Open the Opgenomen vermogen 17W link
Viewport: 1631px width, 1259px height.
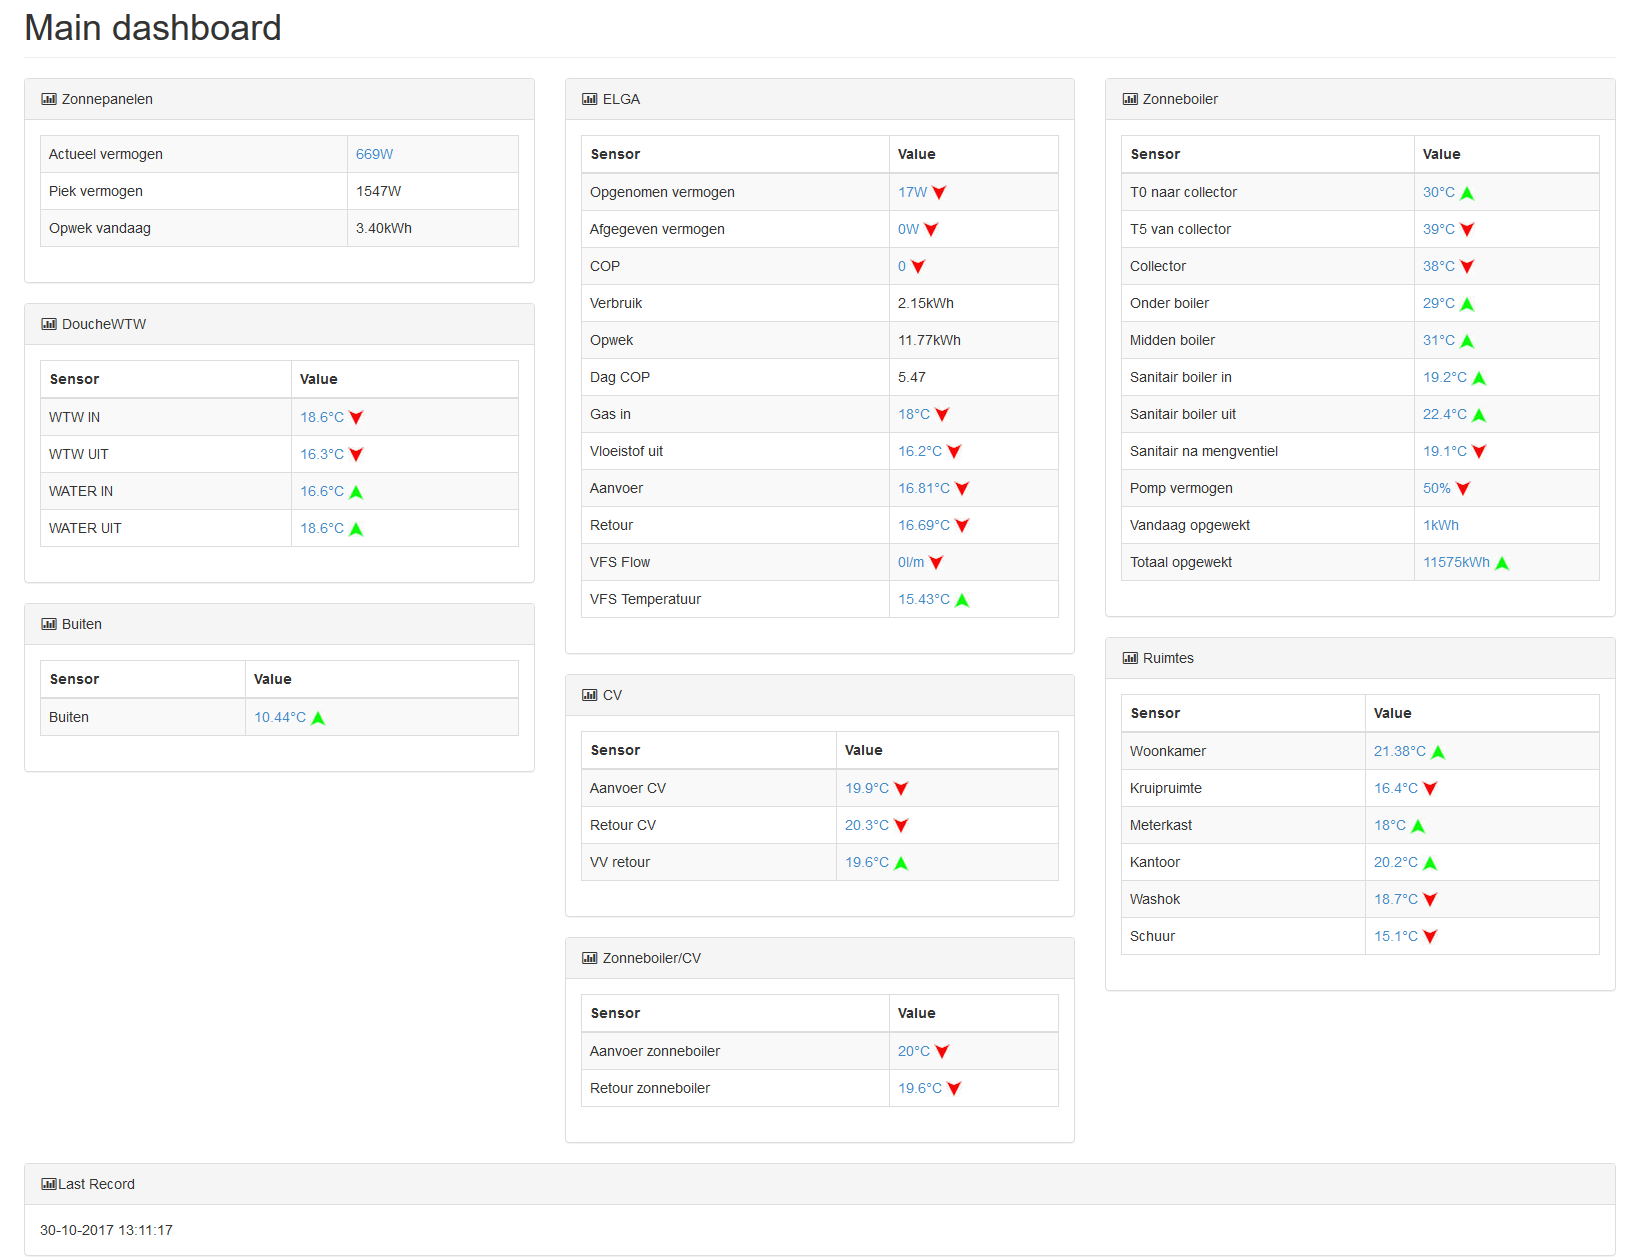(912, 192)
